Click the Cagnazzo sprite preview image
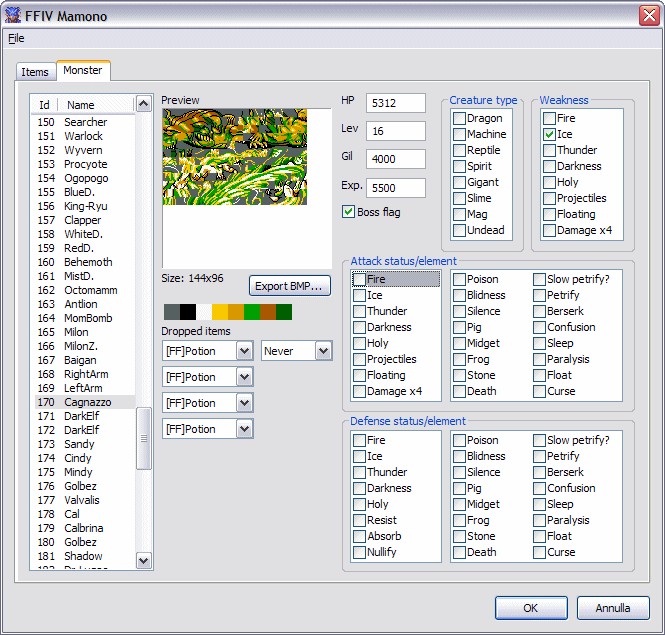This screenshot has height=635, width=665. tap(235, 157)
